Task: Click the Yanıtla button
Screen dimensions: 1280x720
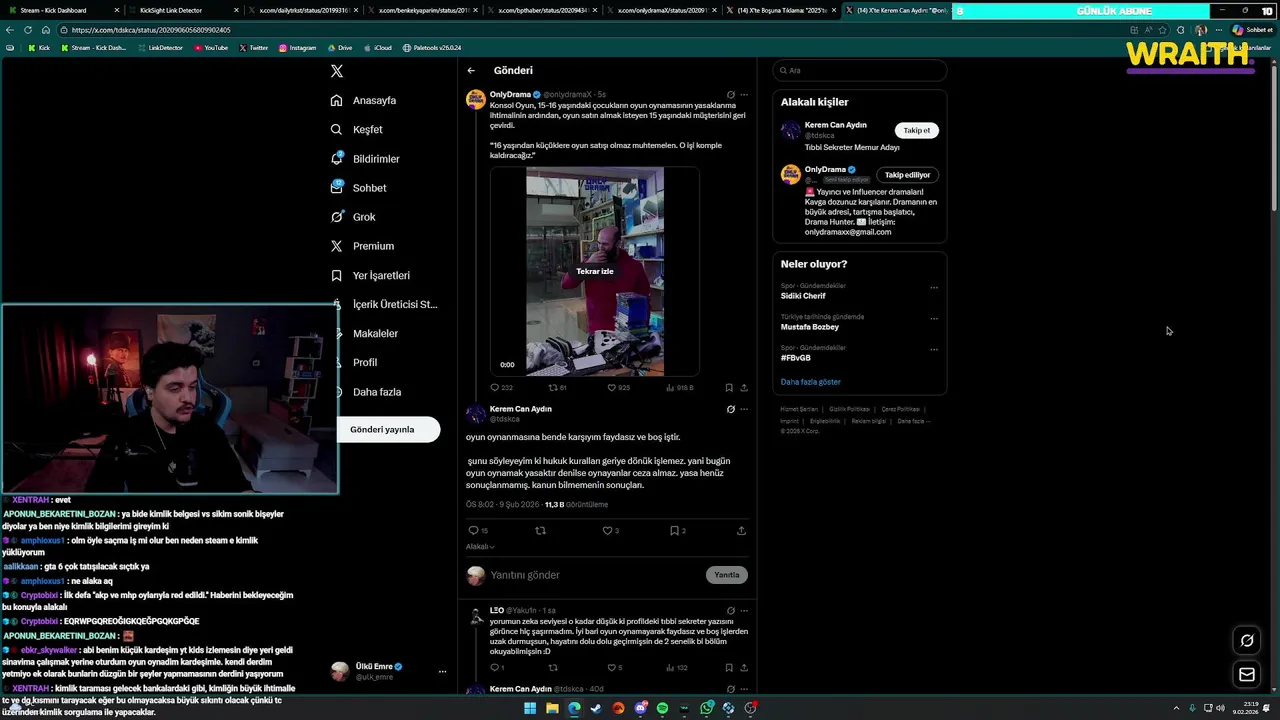Action: coord(727,575)
